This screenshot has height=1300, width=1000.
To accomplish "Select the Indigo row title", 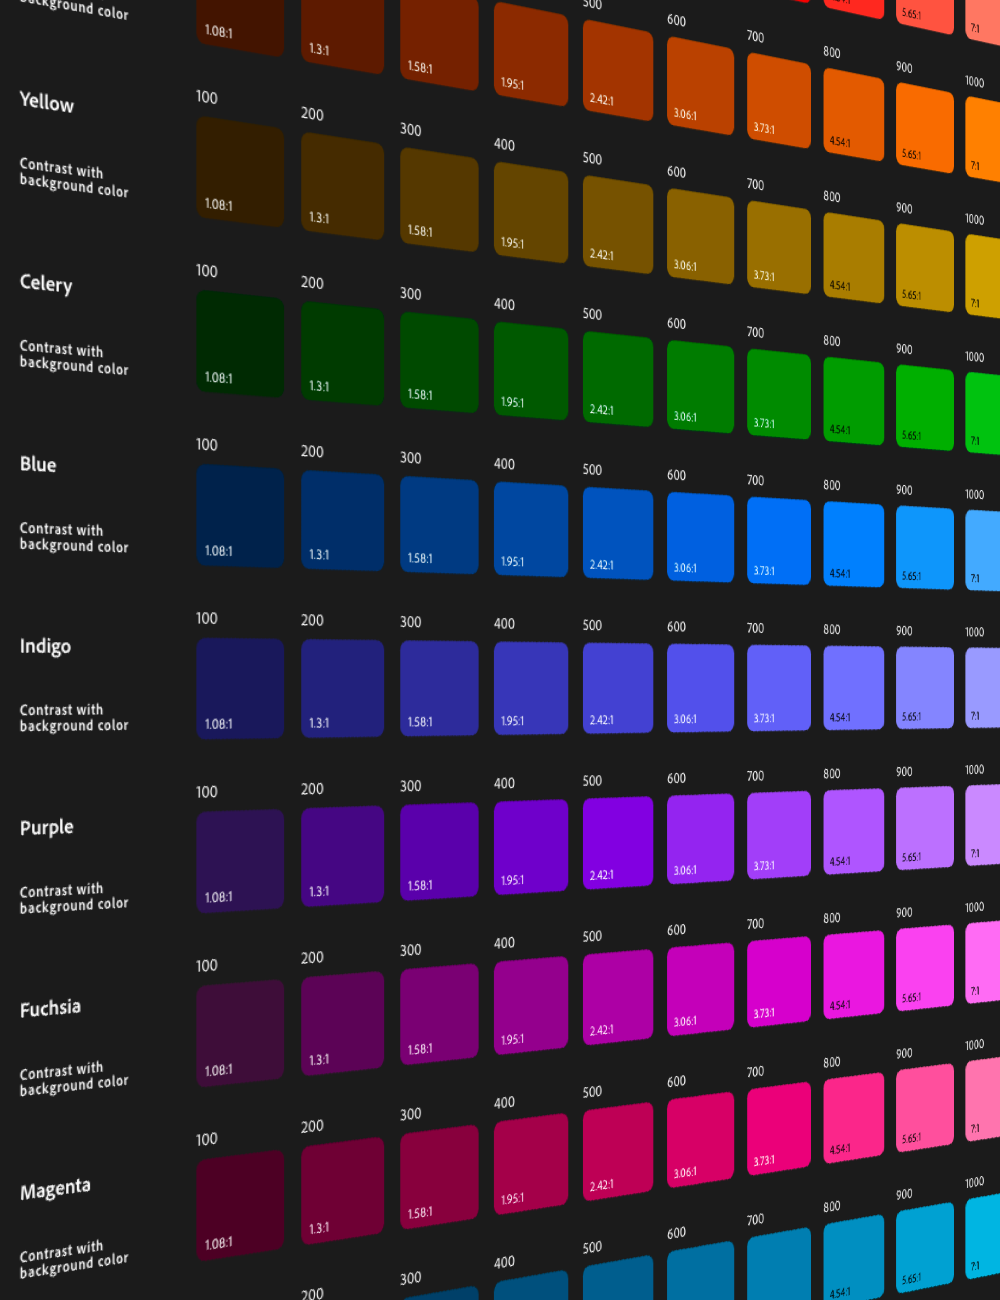I will coord(45,646).
